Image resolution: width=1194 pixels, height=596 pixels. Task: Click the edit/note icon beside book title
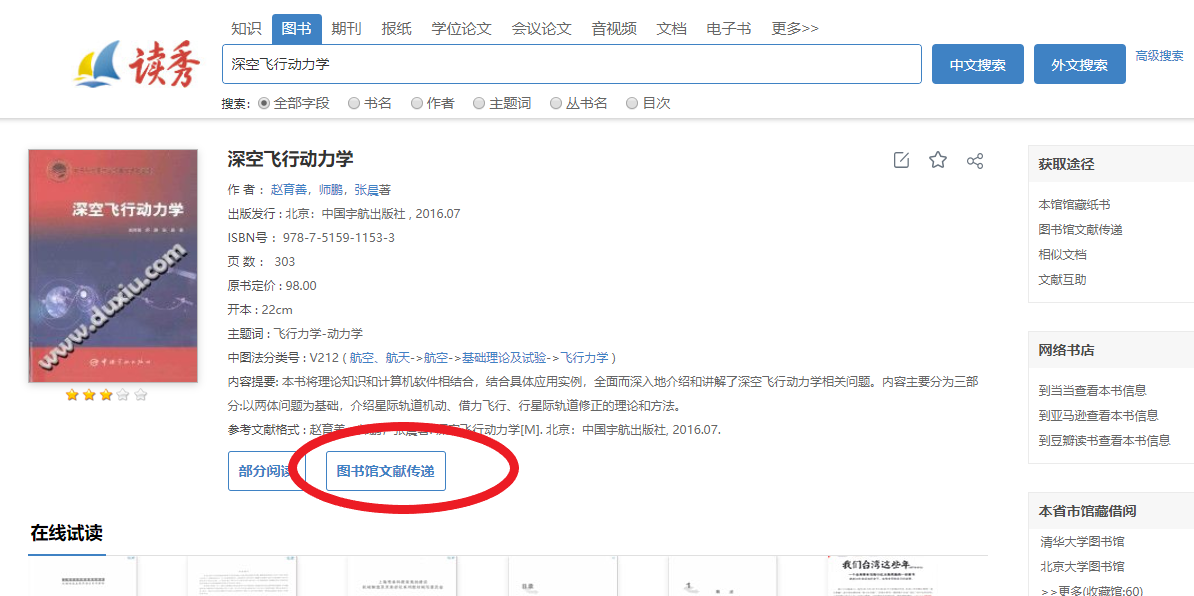coord(901,160)
